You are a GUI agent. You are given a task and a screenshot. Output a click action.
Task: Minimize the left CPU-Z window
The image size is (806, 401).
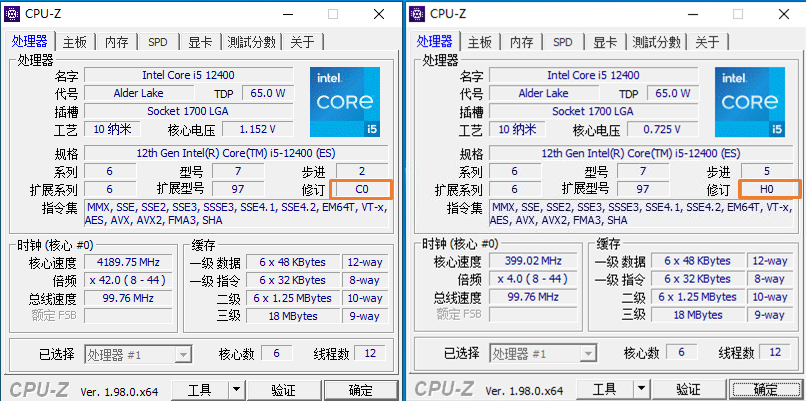[286, 14]
